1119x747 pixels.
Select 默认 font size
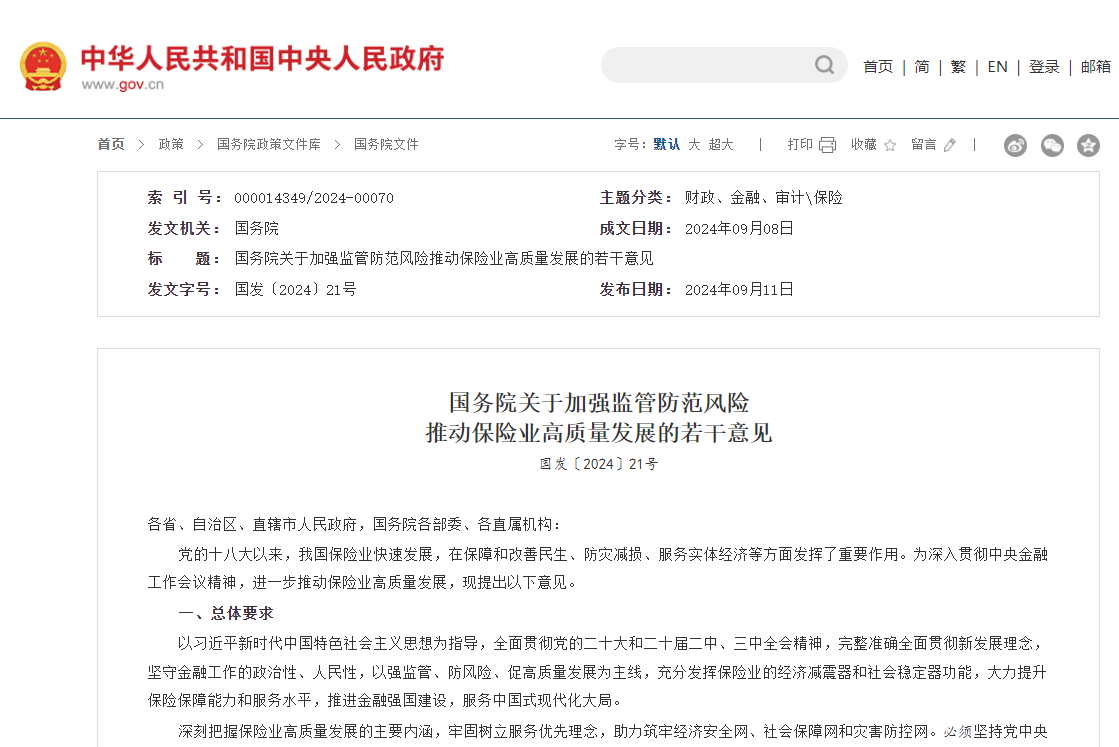(x=667, y=144)
